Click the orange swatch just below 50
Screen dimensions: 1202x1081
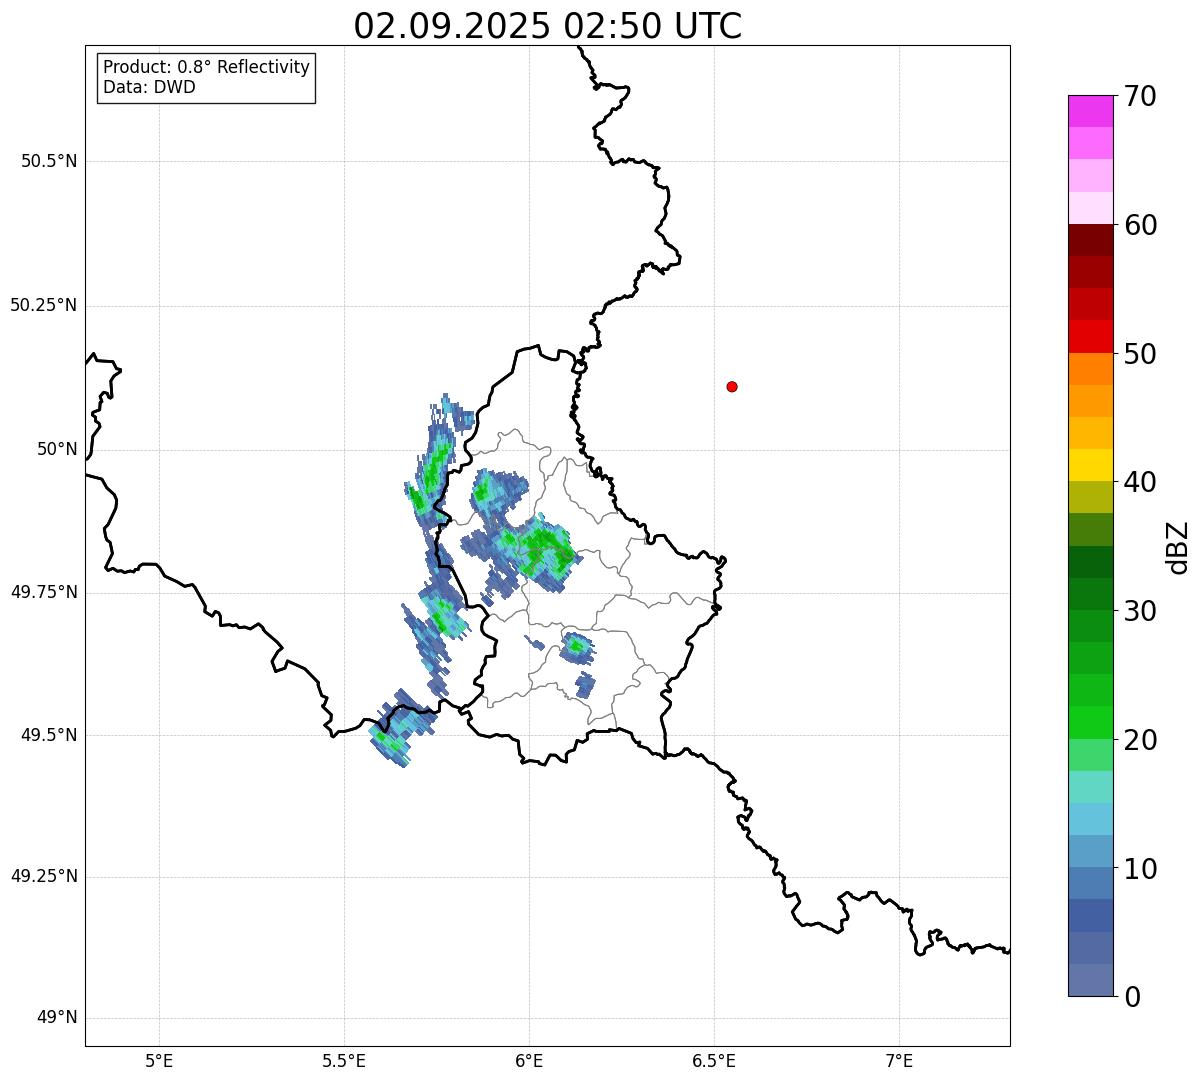(x=1090, y=369)
